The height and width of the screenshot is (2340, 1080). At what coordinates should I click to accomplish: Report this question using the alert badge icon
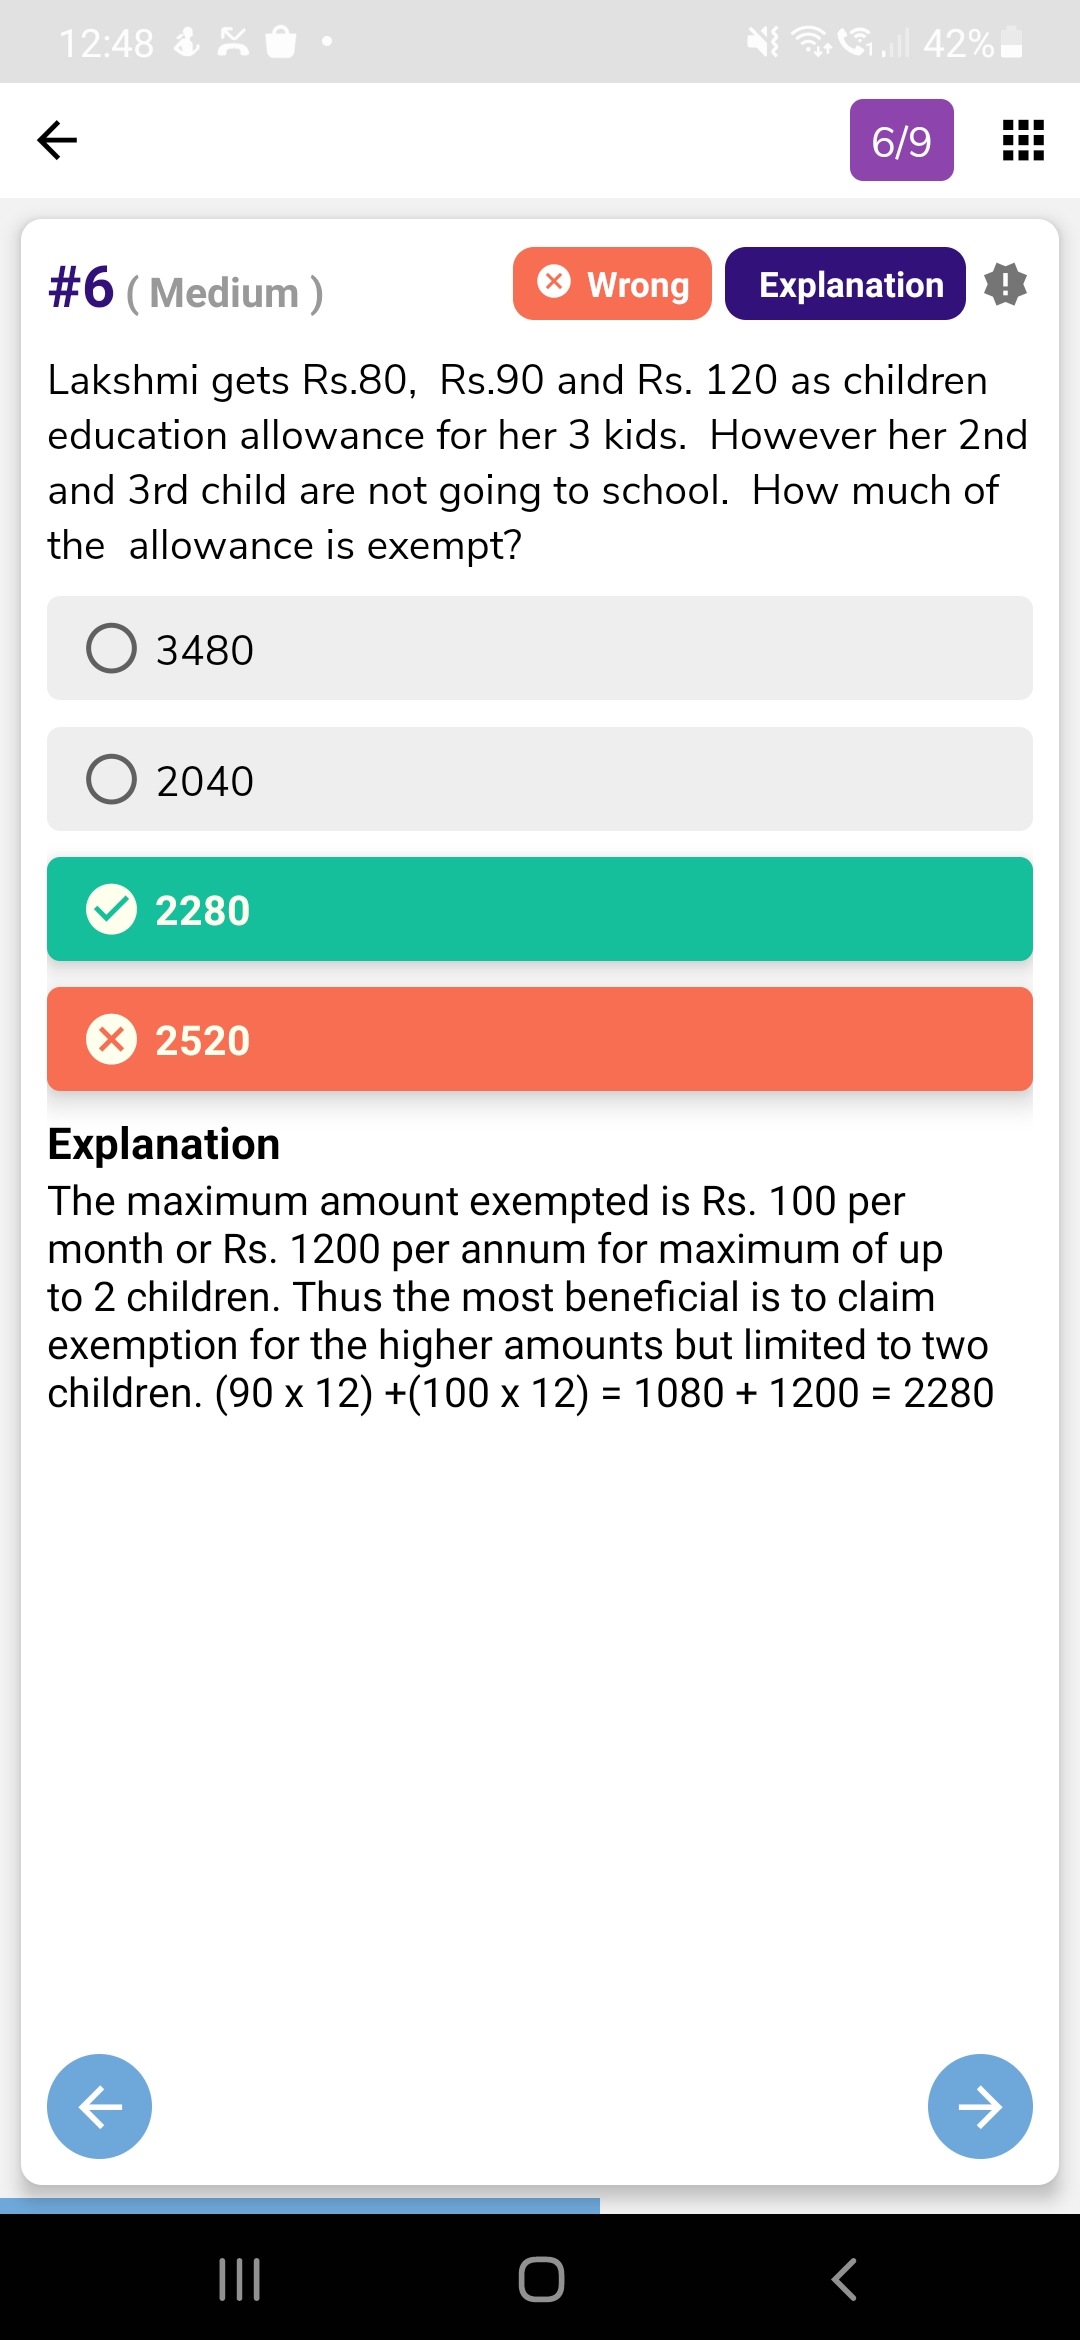point(1005,284)
